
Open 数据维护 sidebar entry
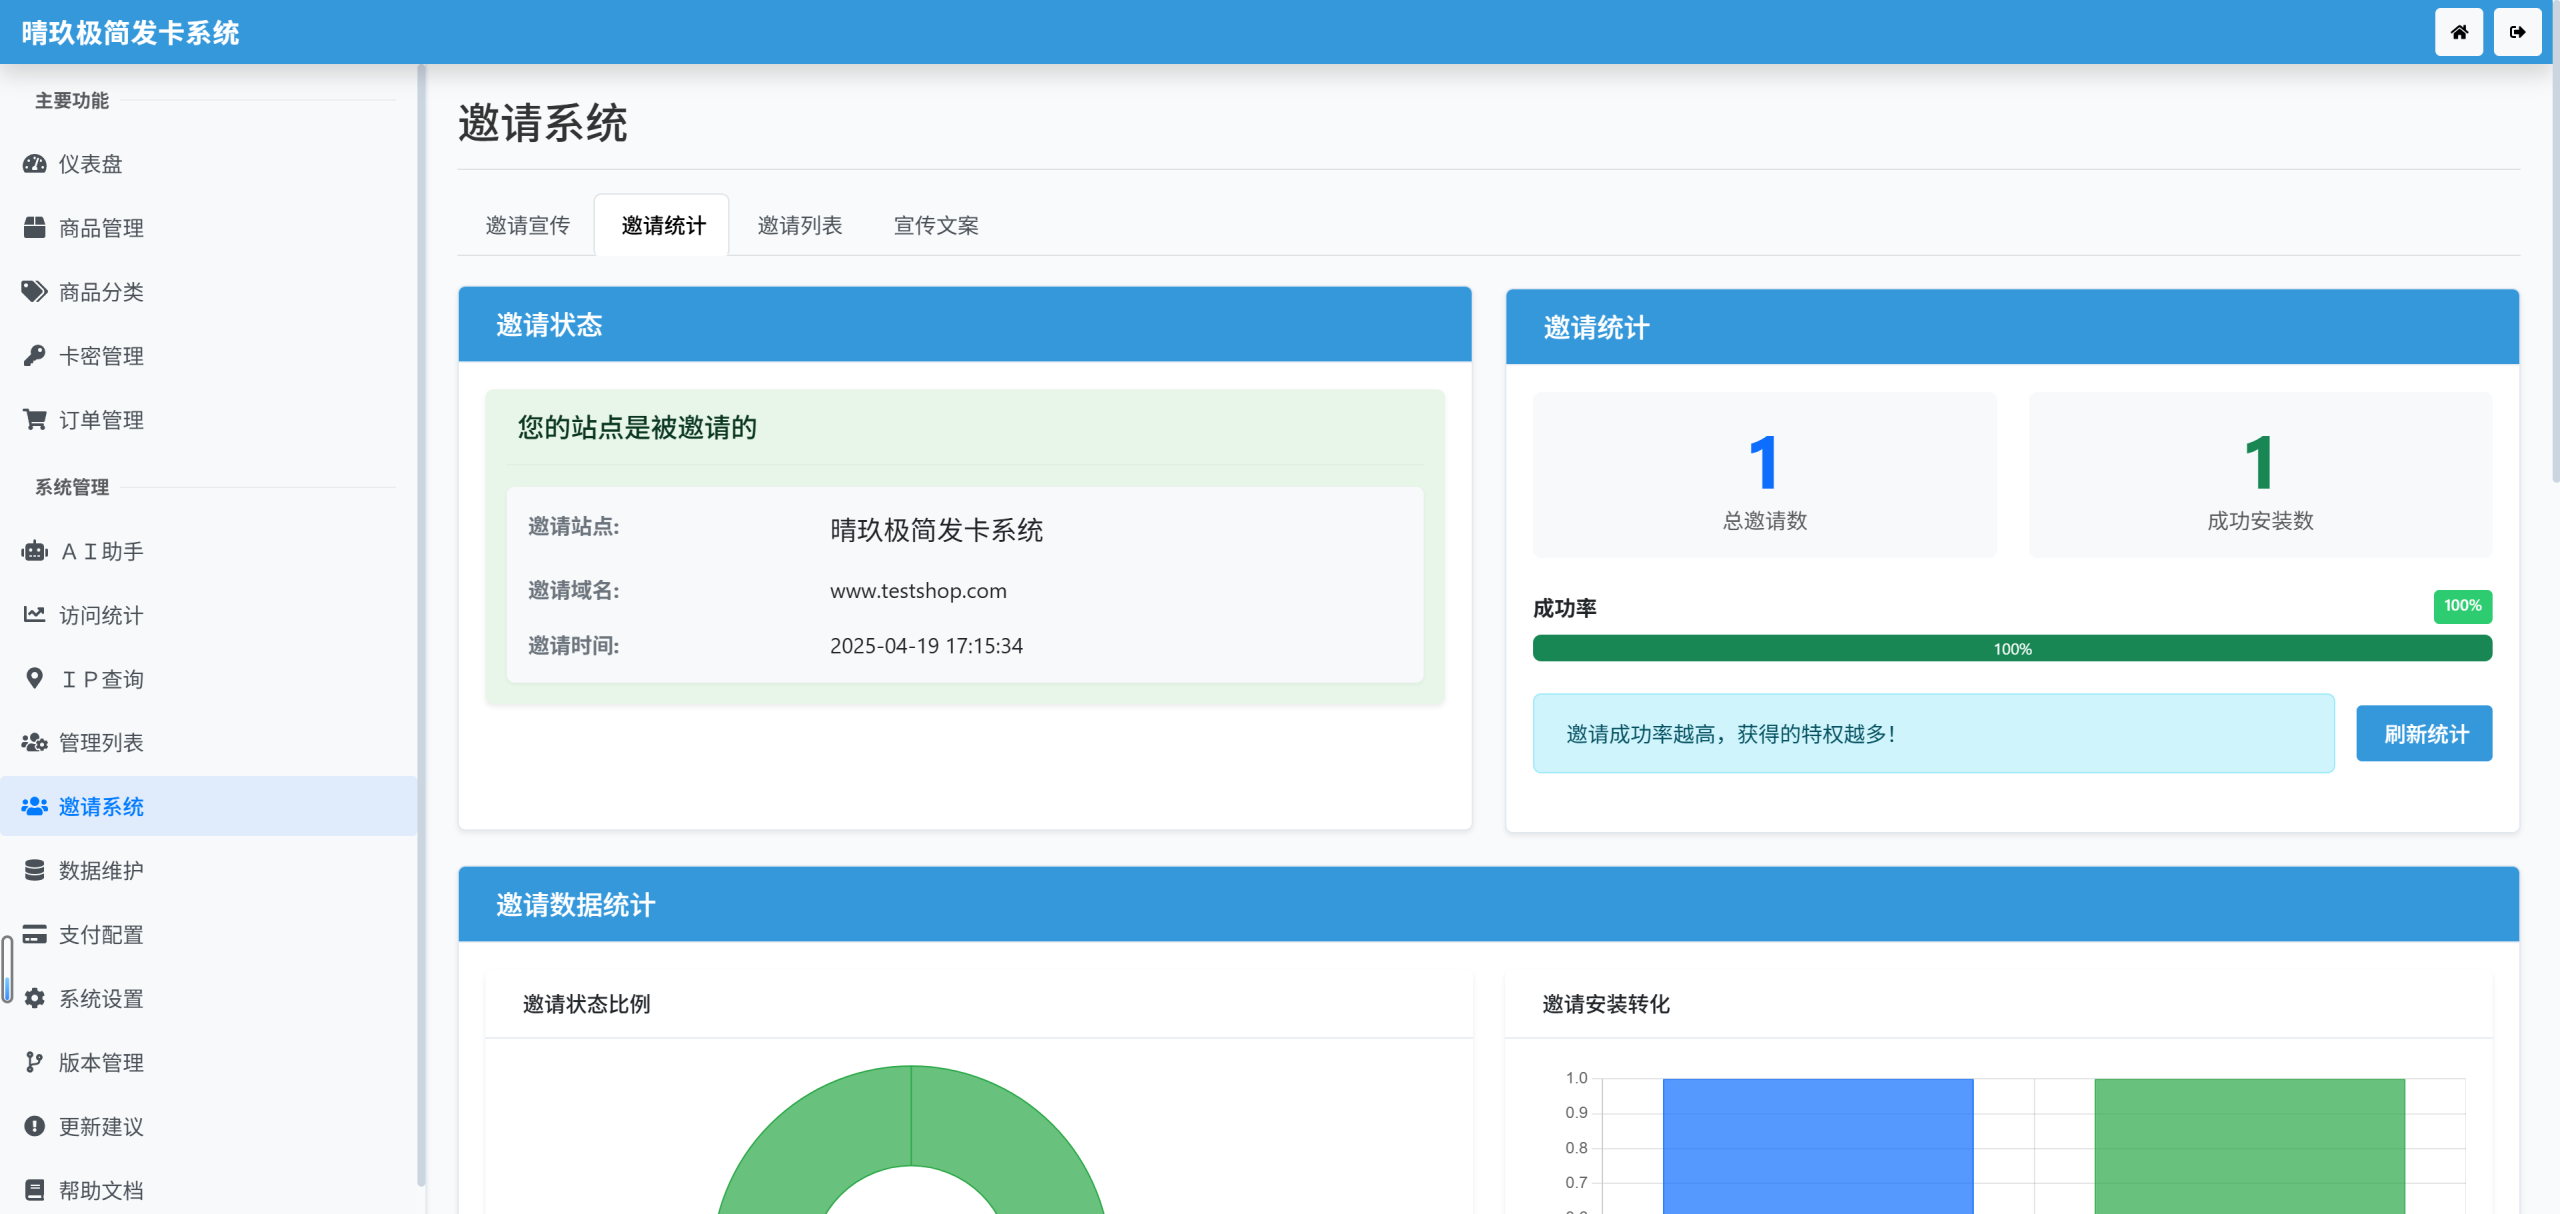click(208, 870)
